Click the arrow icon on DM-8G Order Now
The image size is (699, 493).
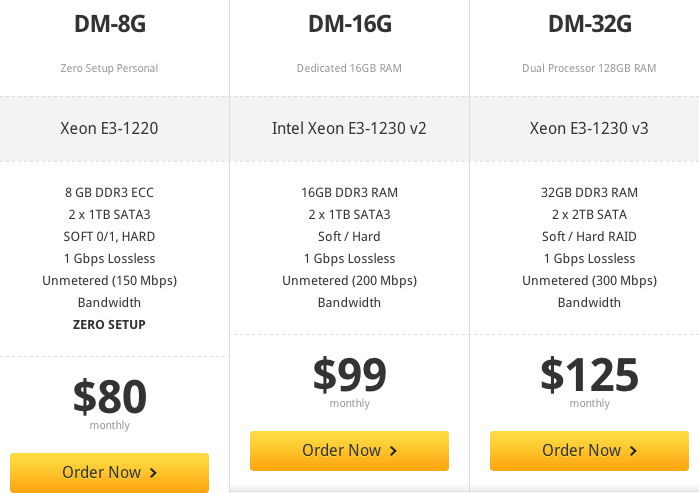[153, 473]
